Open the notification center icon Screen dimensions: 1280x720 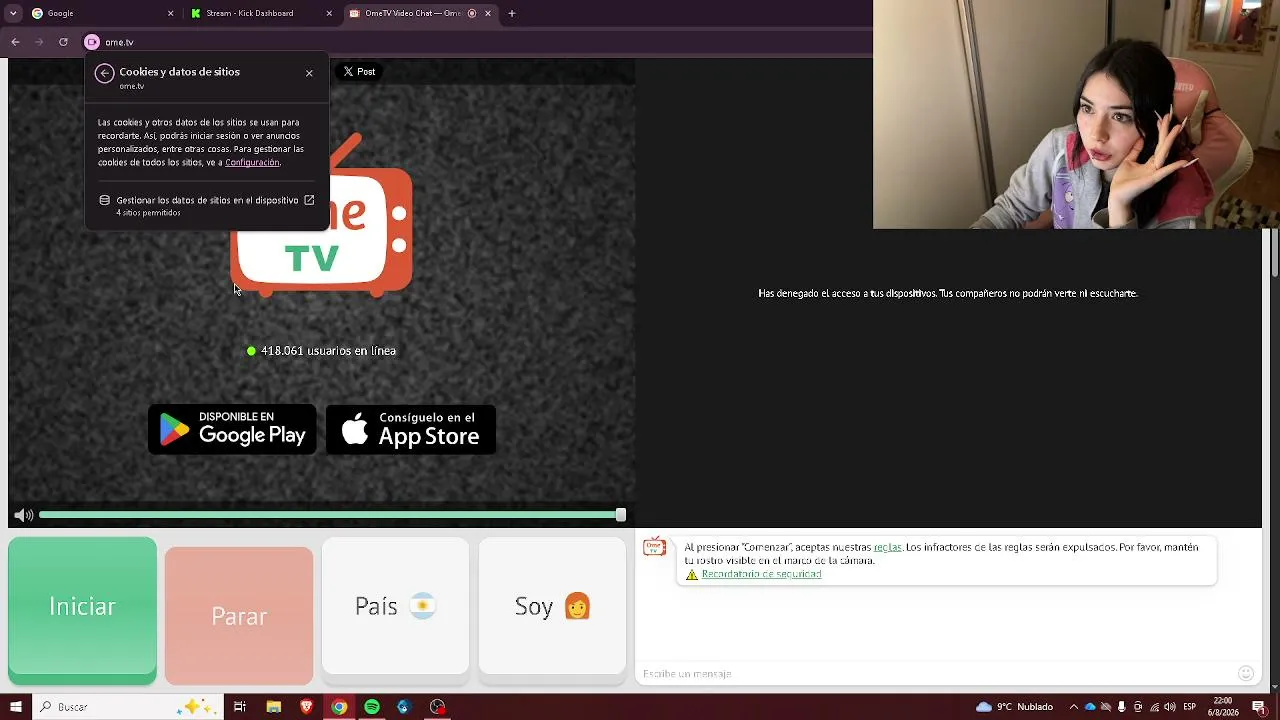click(1260, 707)
